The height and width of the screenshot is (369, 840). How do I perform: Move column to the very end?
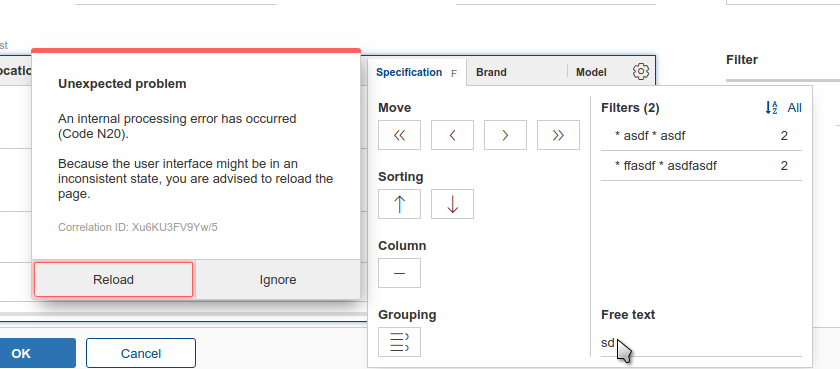coord(558,135)
